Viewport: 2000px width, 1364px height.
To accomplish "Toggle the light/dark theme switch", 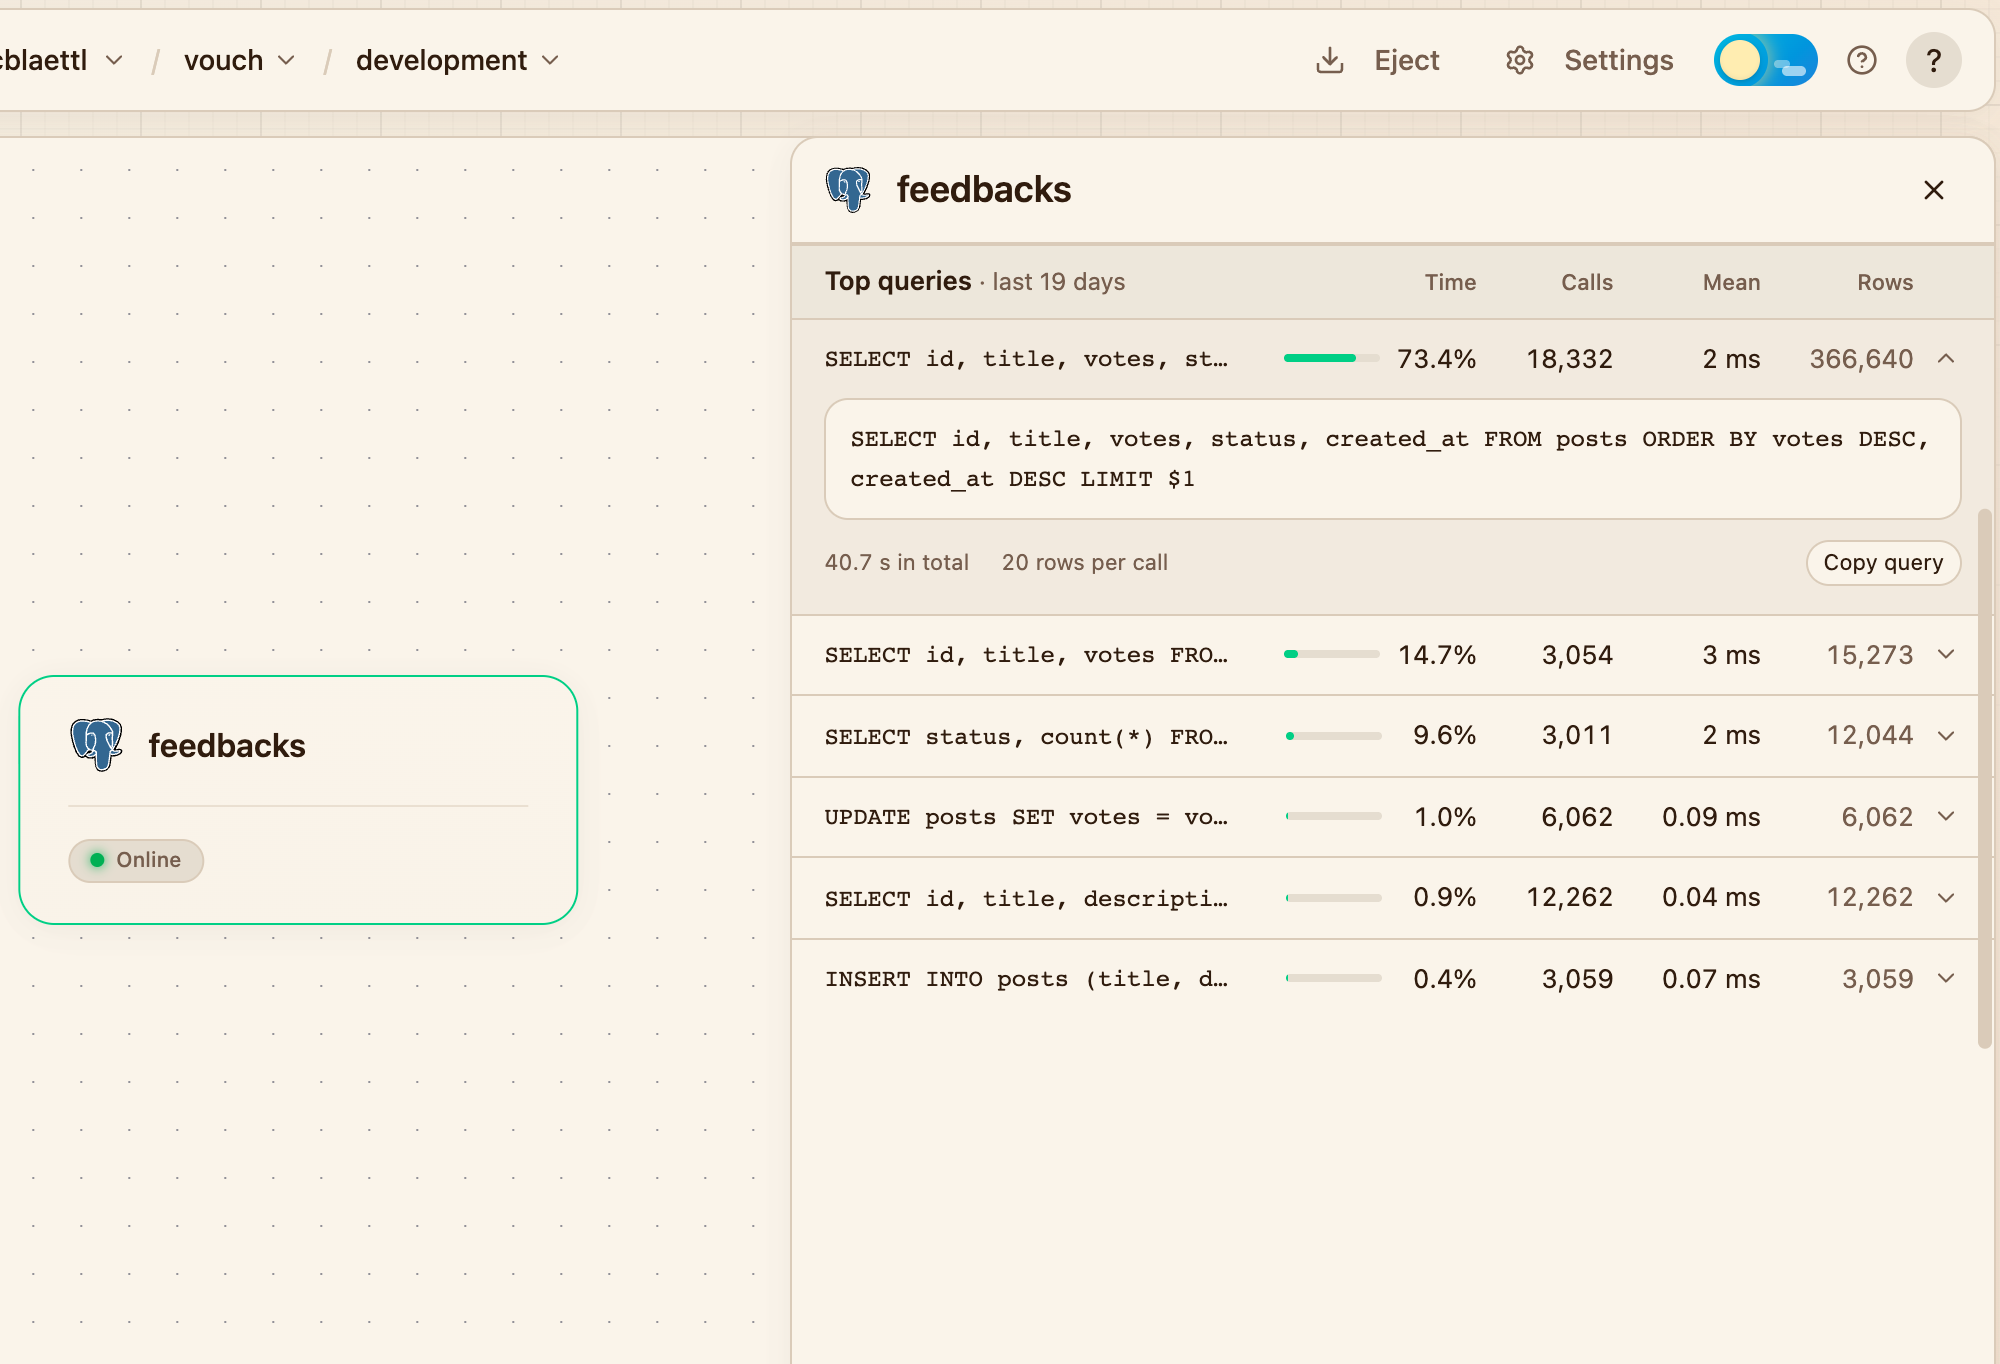I will (x=1765, y=60).
